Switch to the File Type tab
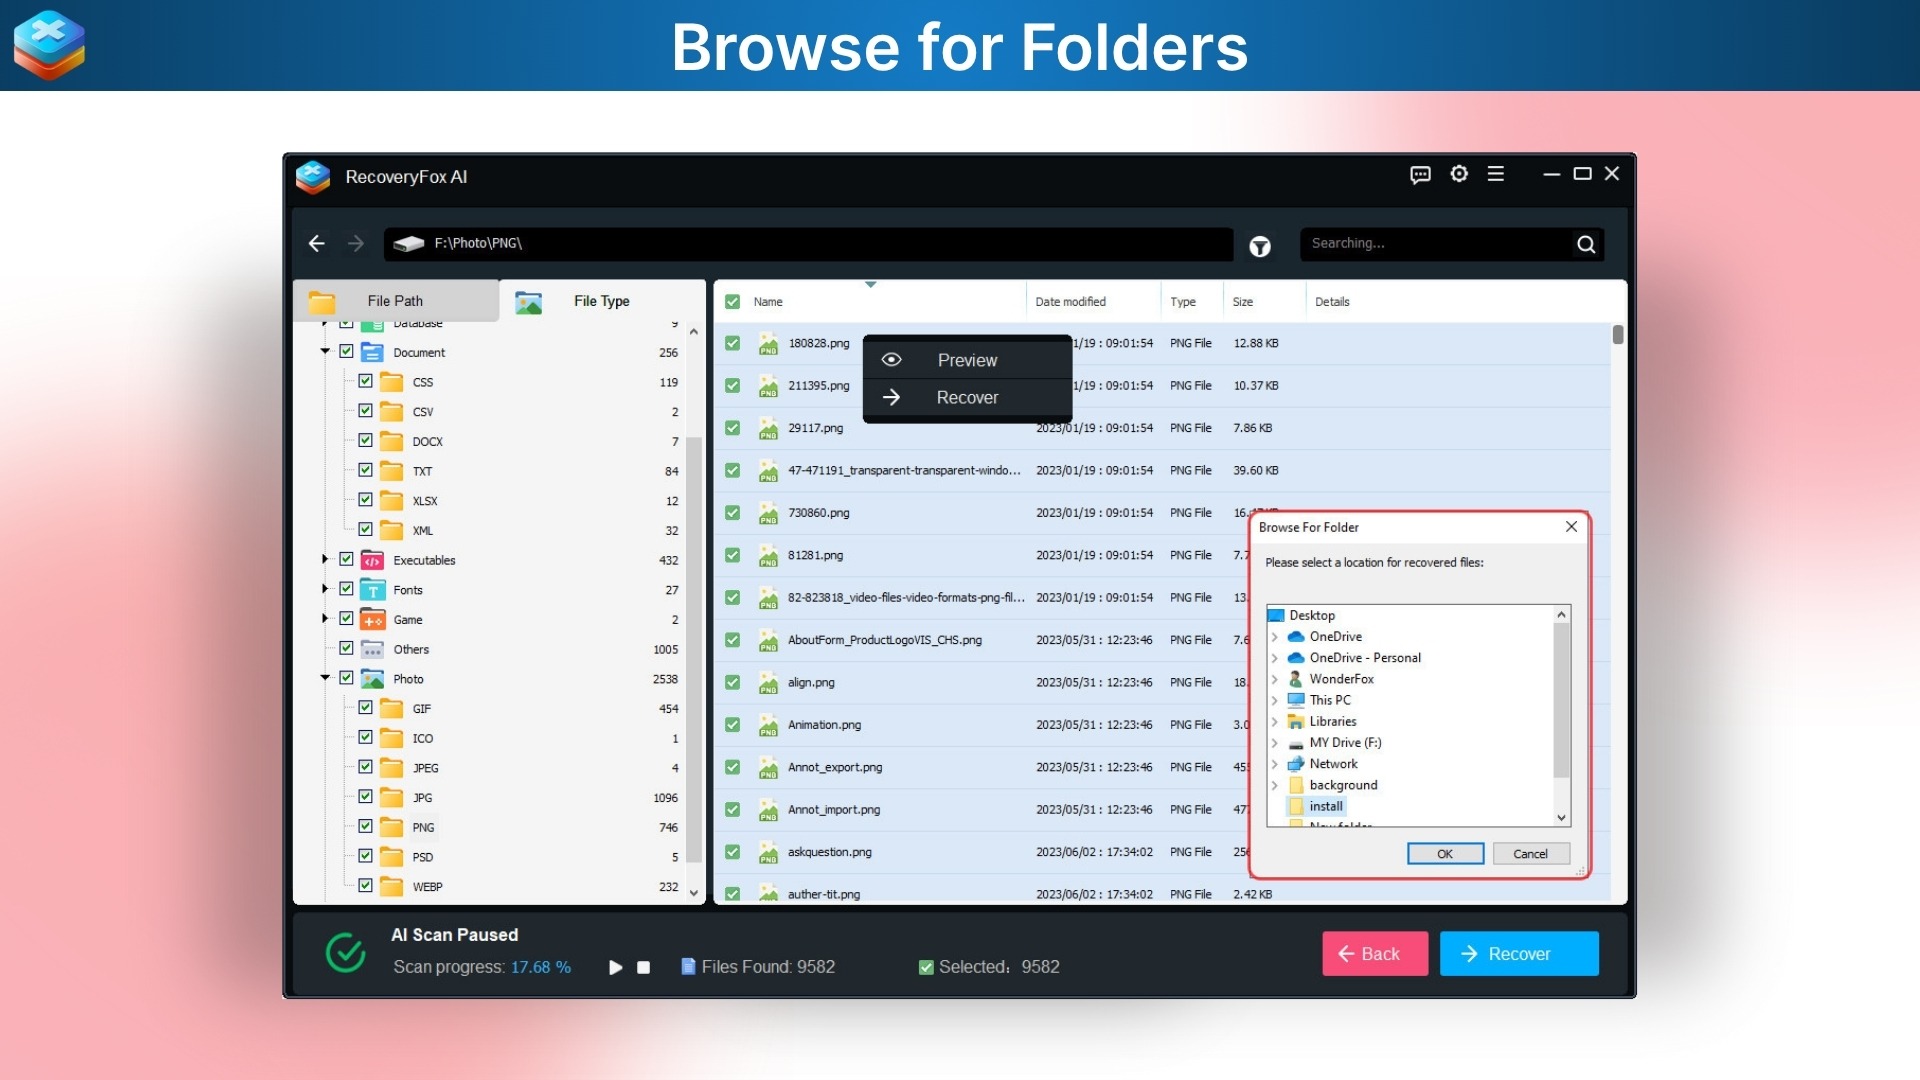This screenshot has width=1920, height=1080. 598,300
